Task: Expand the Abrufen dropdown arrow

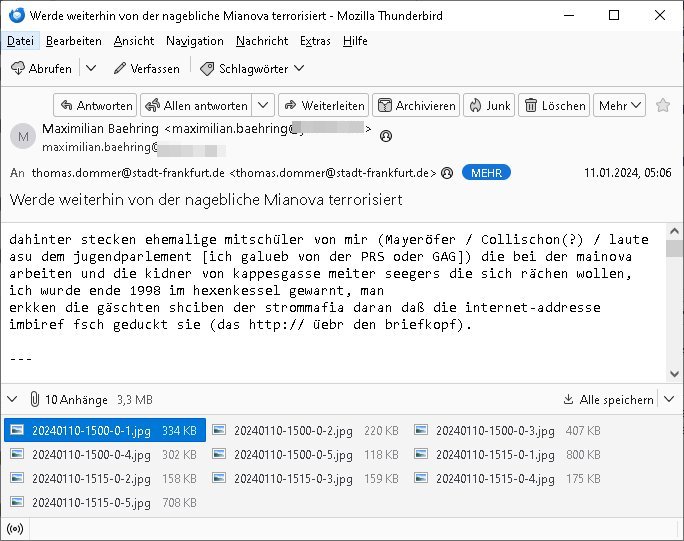Action: click(91, 69)
